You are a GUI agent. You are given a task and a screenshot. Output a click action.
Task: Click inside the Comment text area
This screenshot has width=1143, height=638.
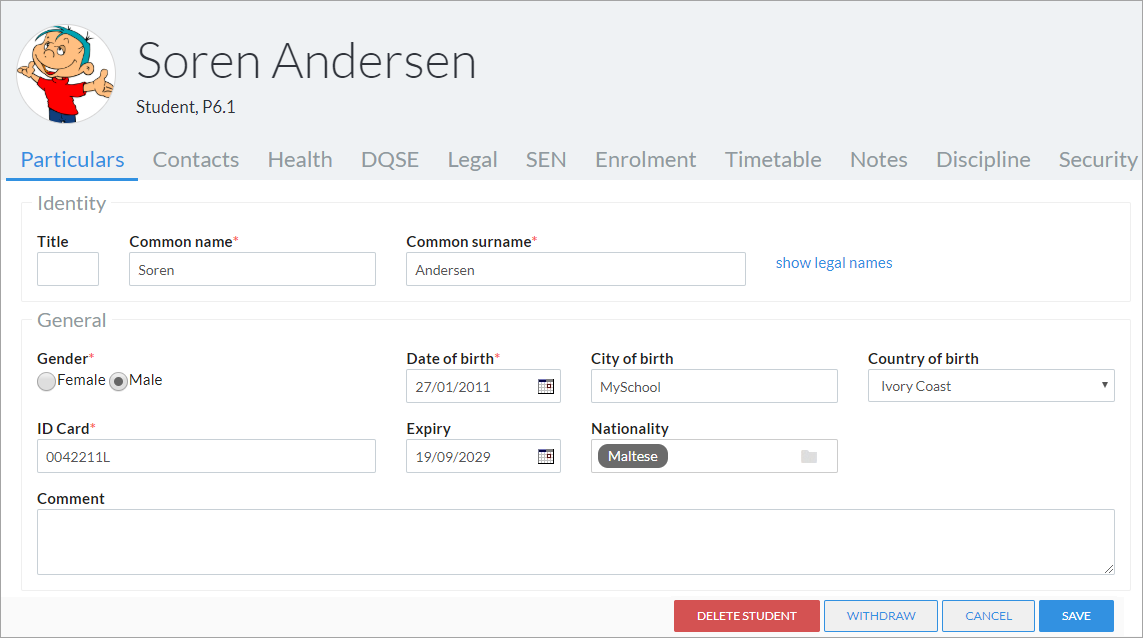point(576,542)
